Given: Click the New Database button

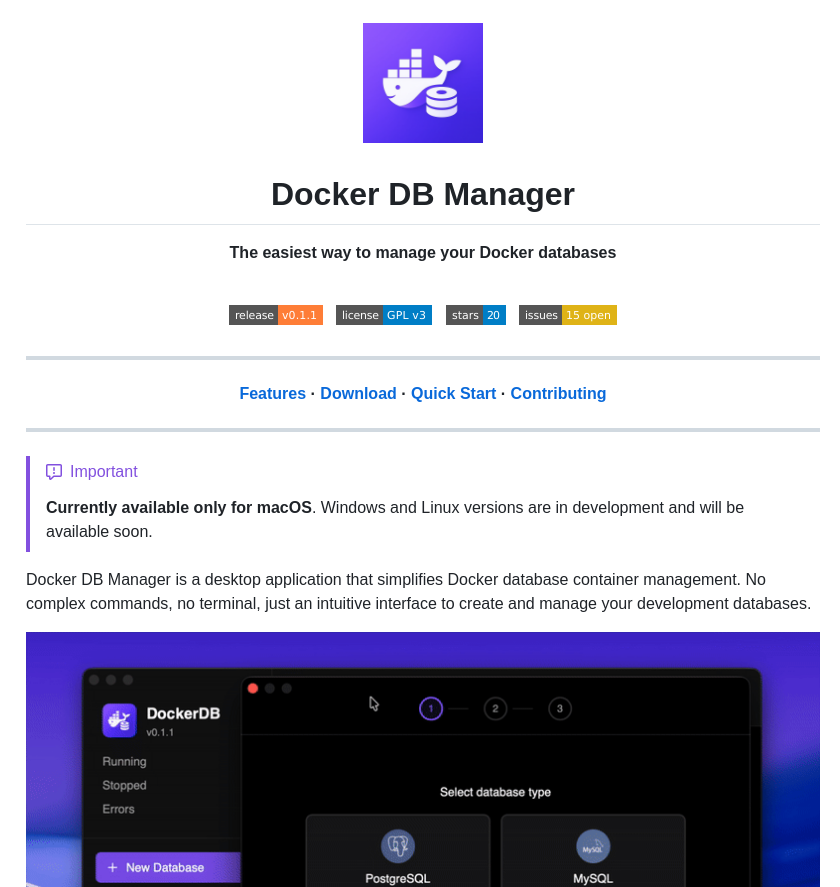Looking at the screenshot, I should tap(166, 867).
